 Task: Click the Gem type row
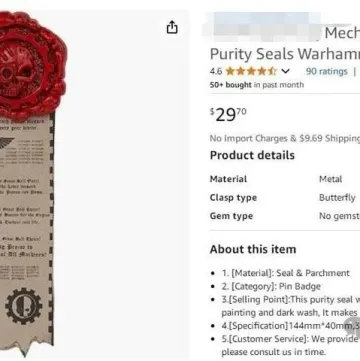285,216
